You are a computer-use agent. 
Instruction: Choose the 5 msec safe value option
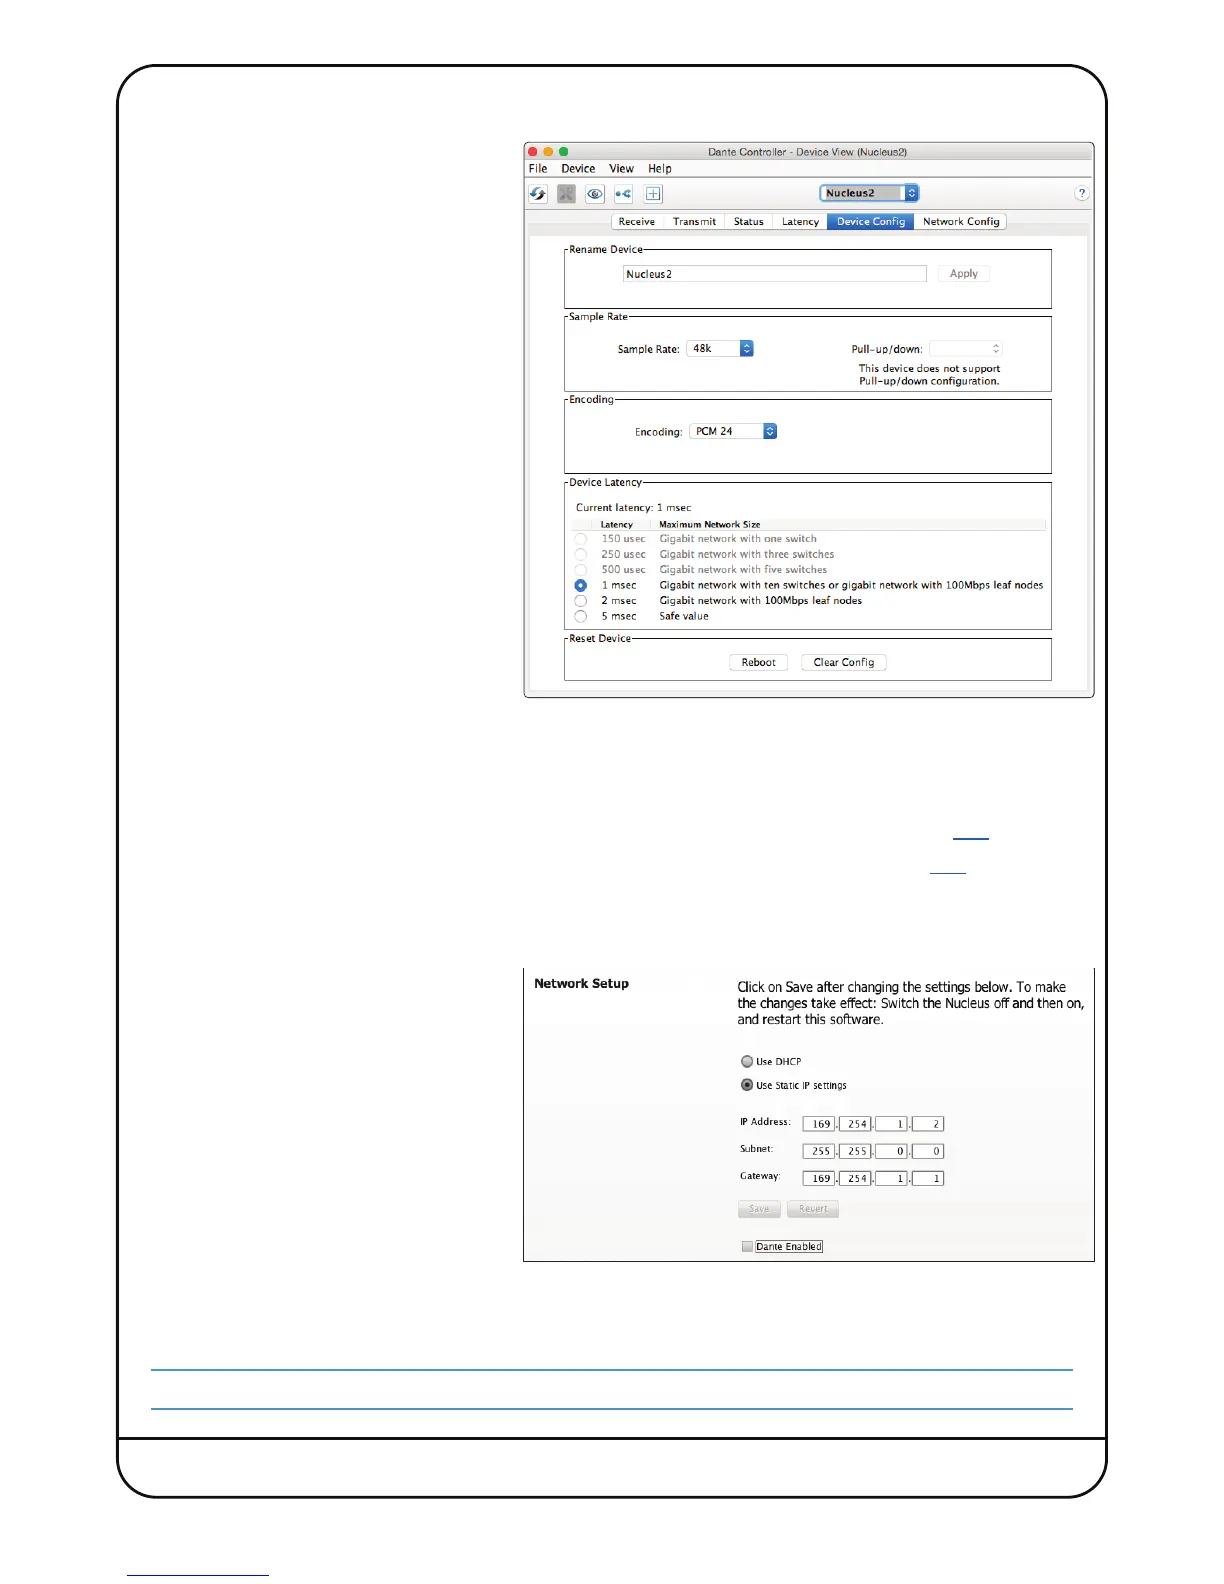[x=581, y=616]
